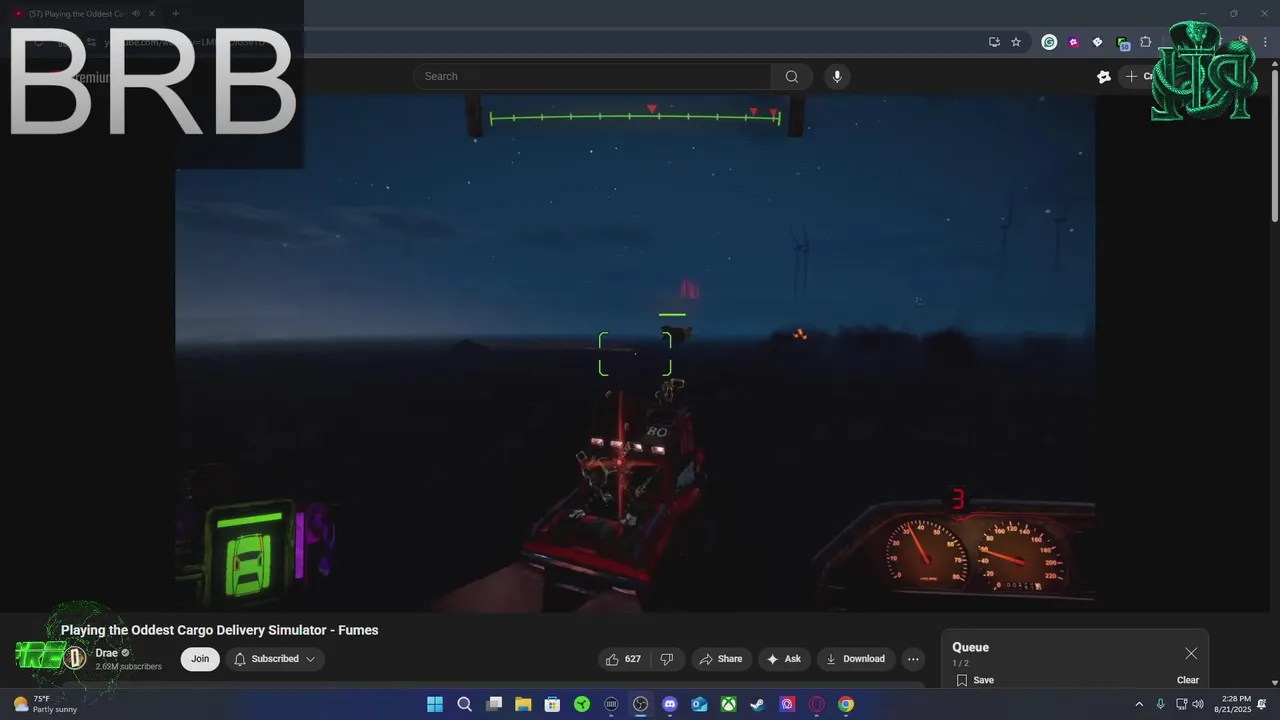Open Task View on the taskbar
The width and height of the screenshot is (1280, 720).
(x=494, y=704)
